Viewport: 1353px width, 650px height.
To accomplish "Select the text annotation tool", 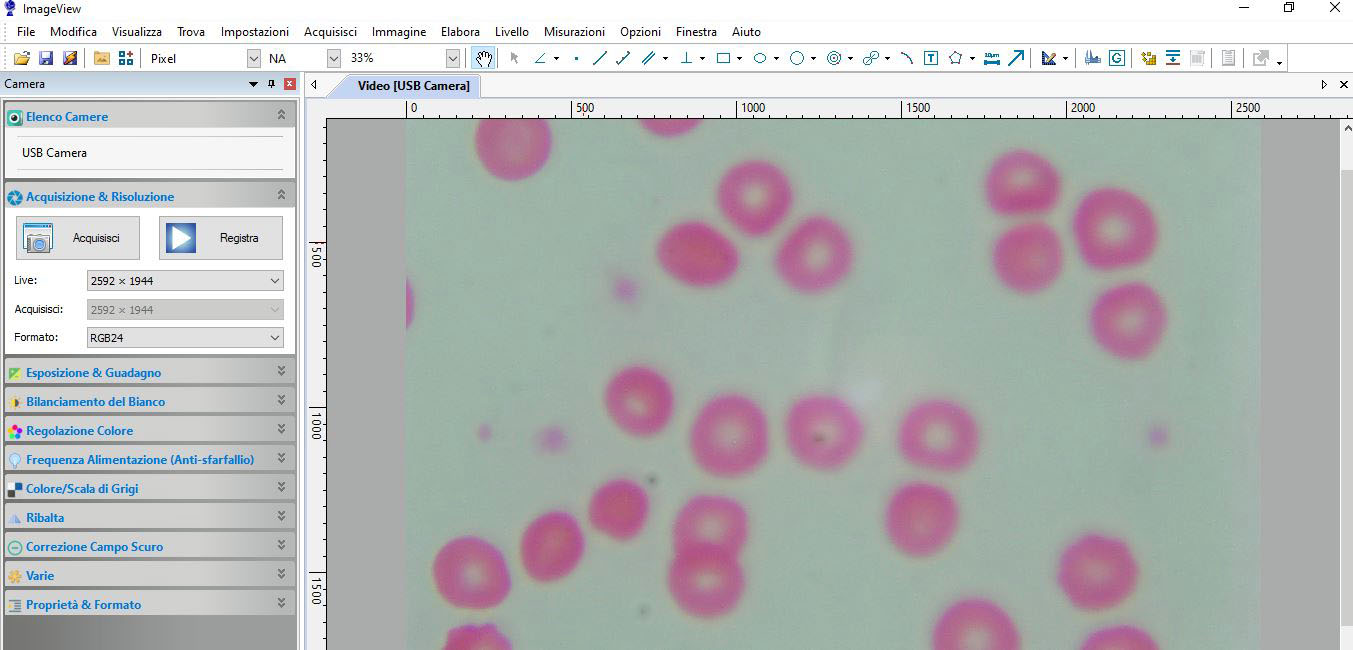I will tap(930, 58).
